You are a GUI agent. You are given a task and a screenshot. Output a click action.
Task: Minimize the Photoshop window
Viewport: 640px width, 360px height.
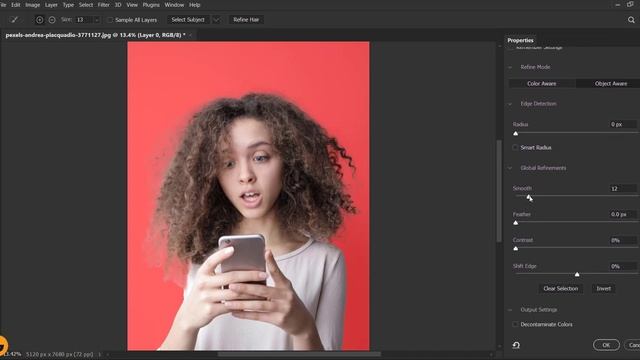point(618,4)
